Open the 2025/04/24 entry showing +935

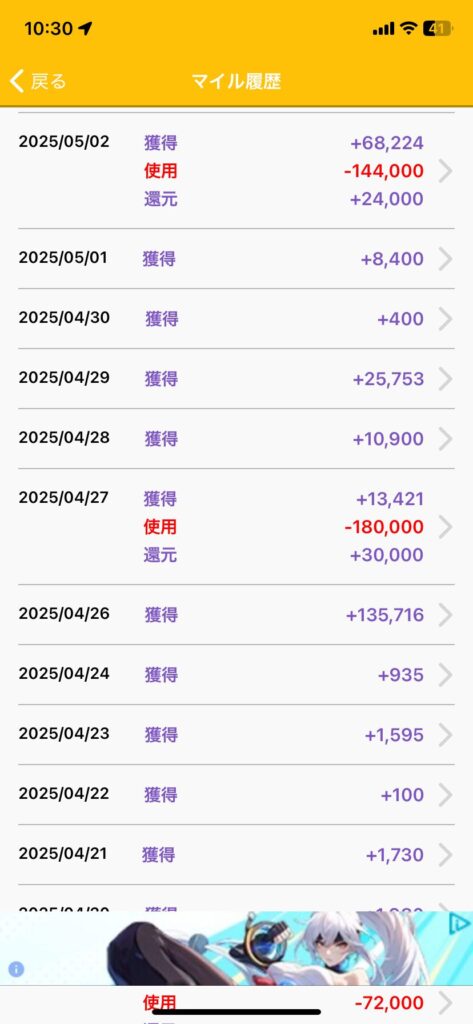point(236,675)
